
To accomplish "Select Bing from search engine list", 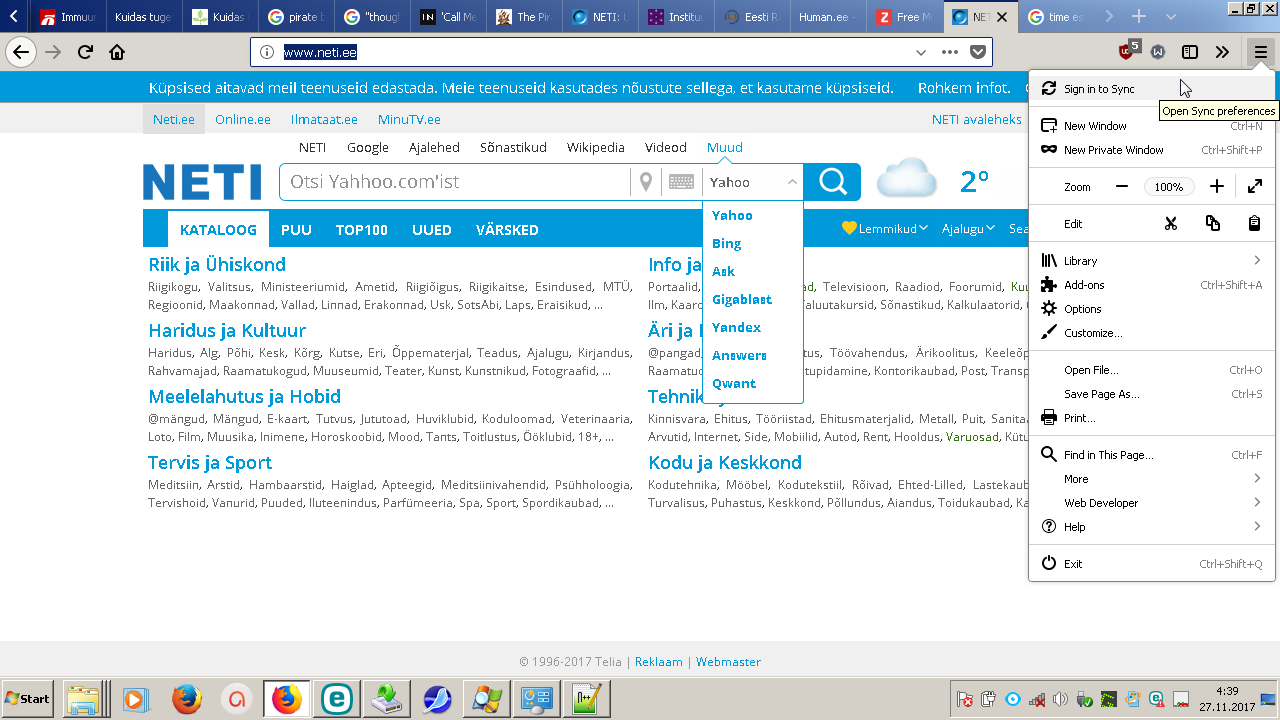I will [726, 244].
